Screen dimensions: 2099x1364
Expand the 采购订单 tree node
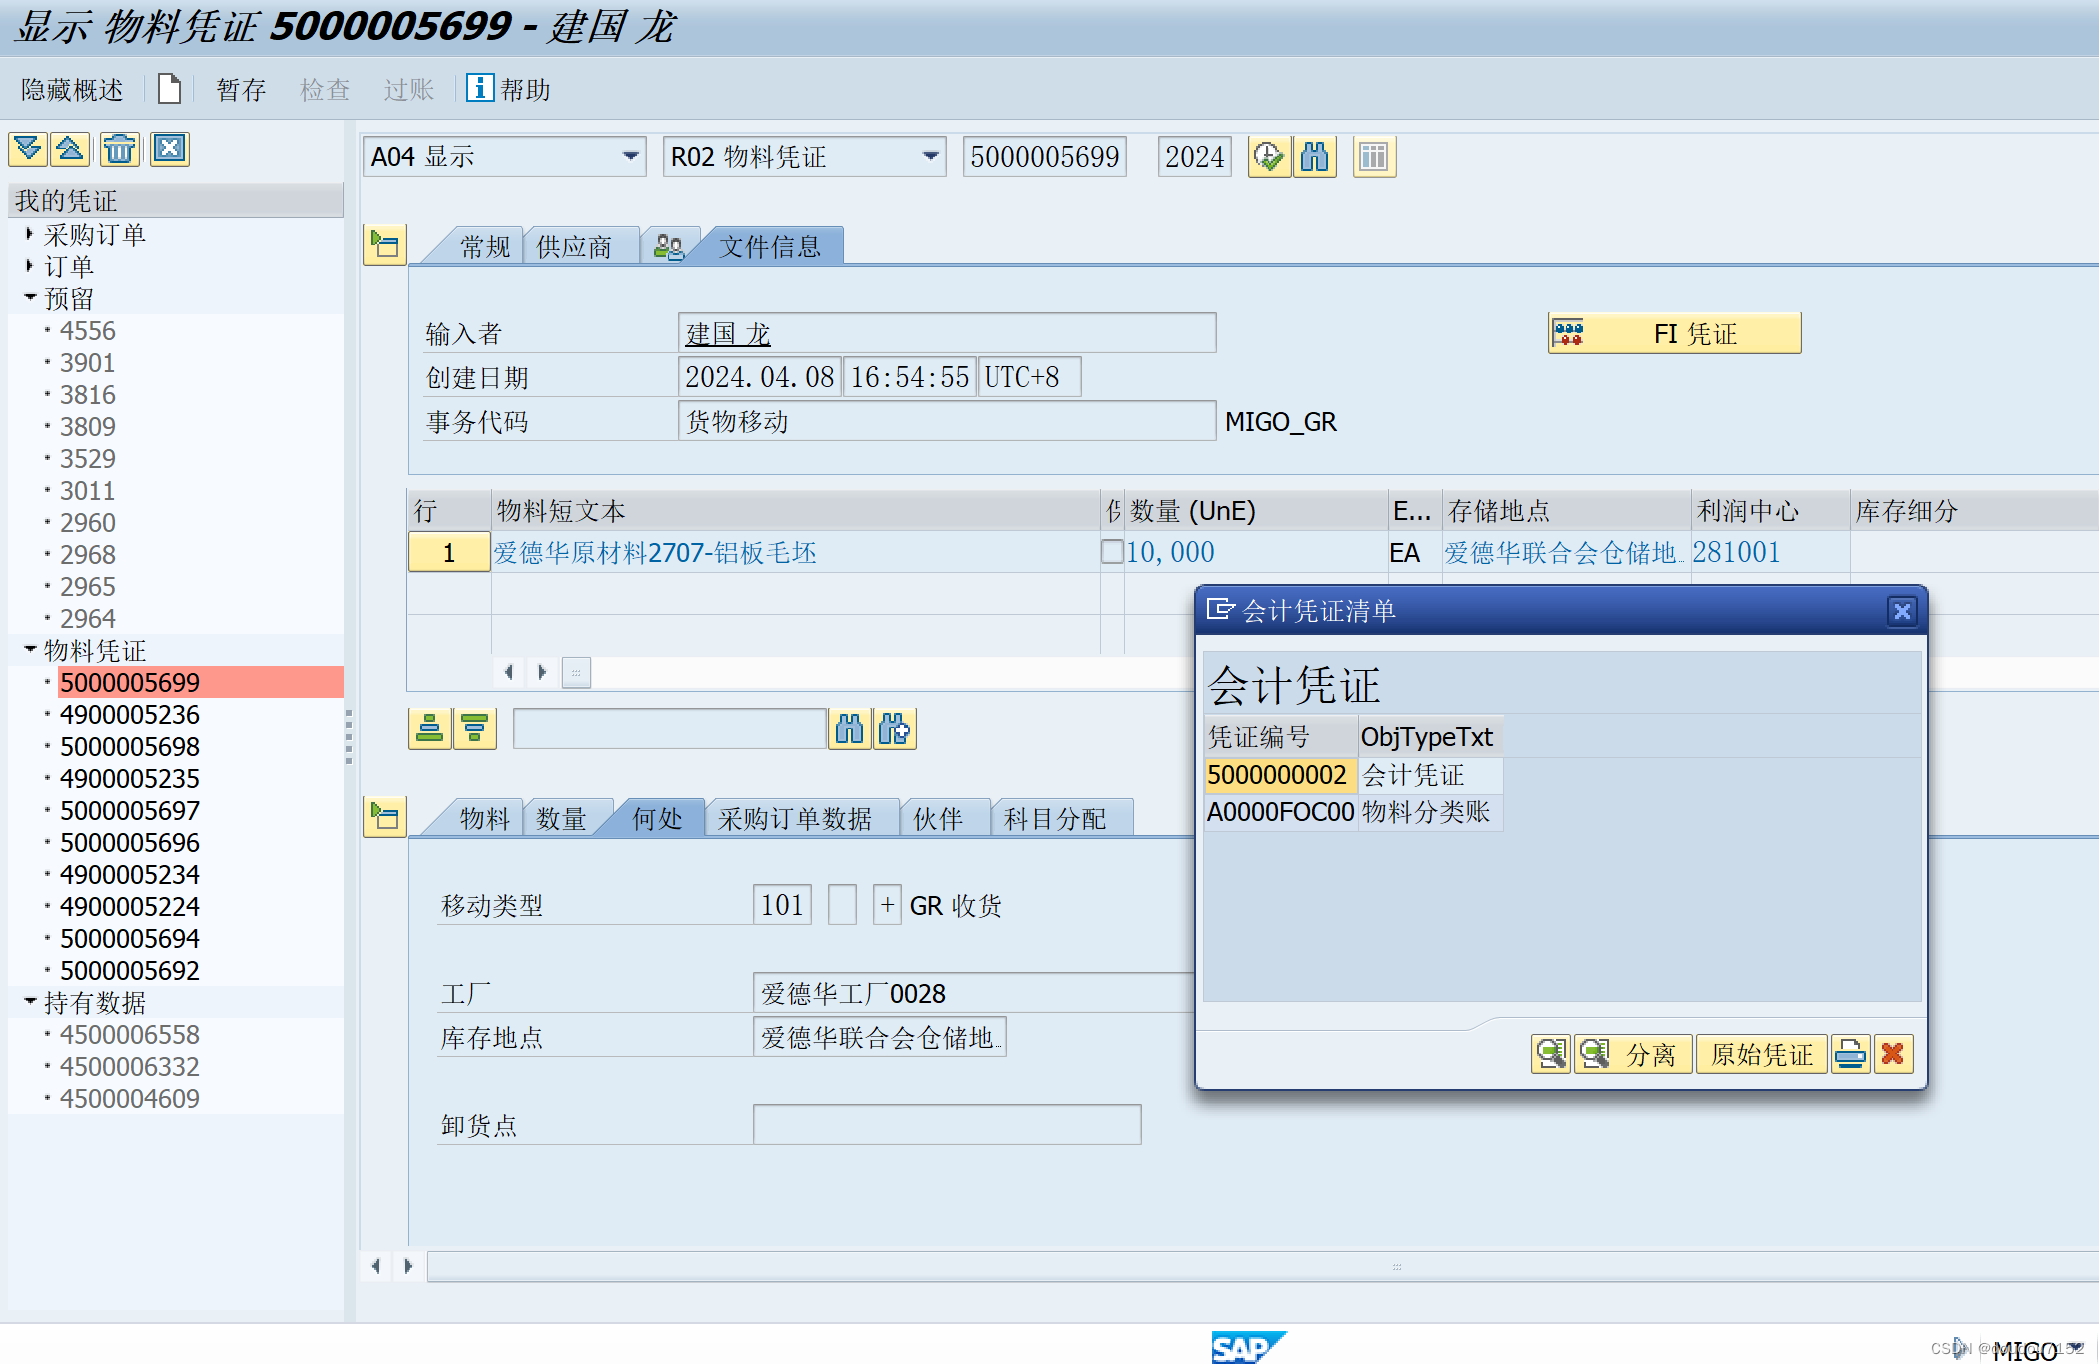[30, 234]
